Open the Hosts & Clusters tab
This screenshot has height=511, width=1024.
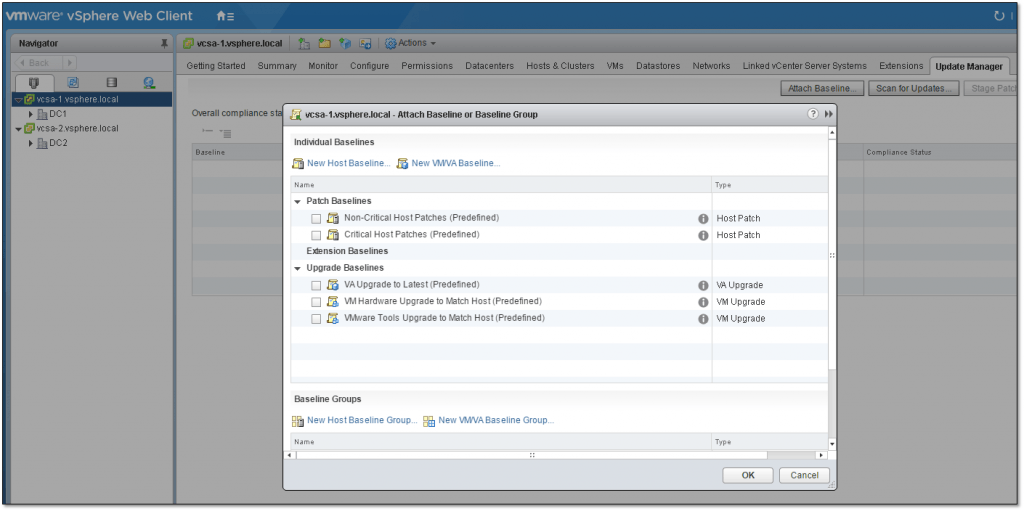pyautogui.click(x=560, y=66)
